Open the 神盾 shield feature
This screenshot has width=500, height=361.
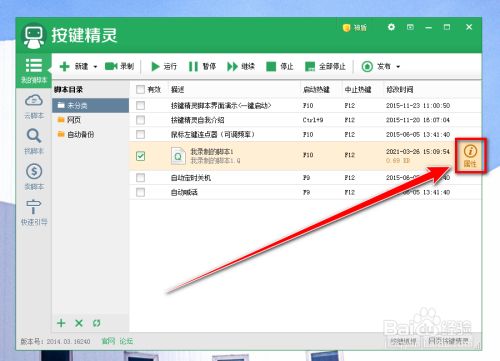[x=355, y=28]
